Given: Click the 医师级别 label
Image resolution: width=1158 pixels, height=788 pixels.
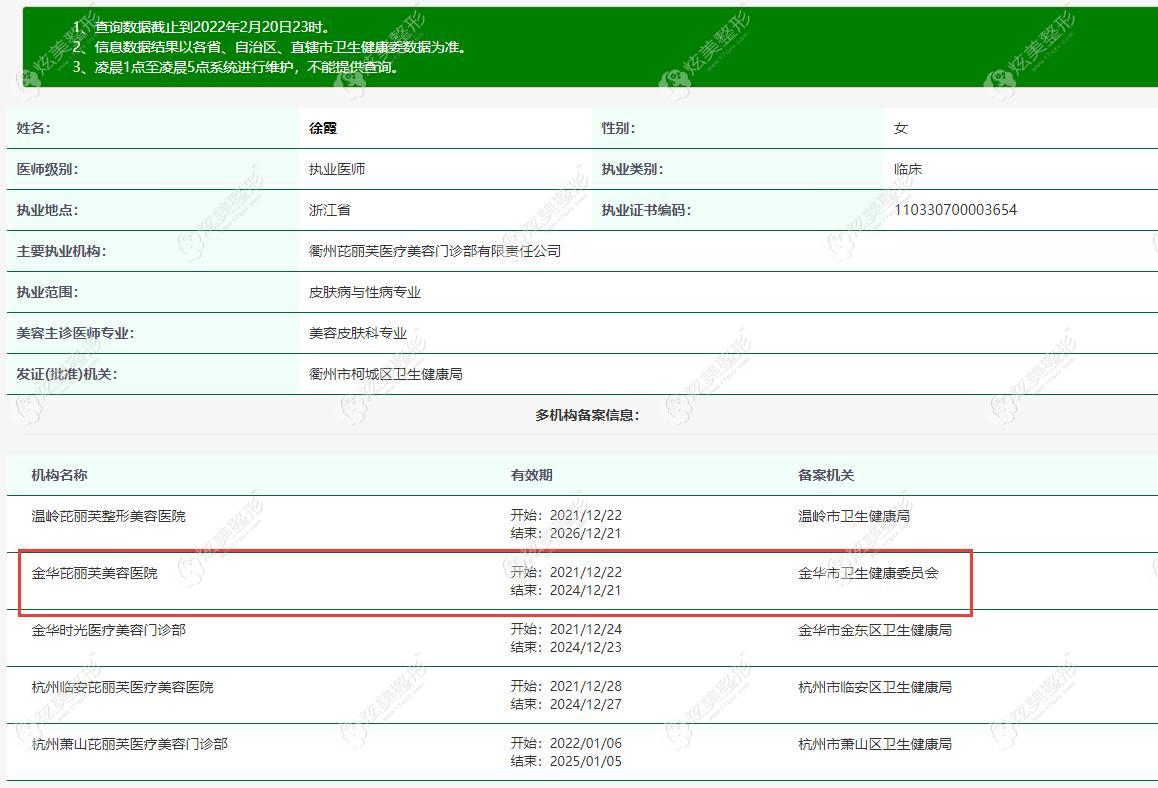Looking at the screenshot, I should click(x=47, y=169).
